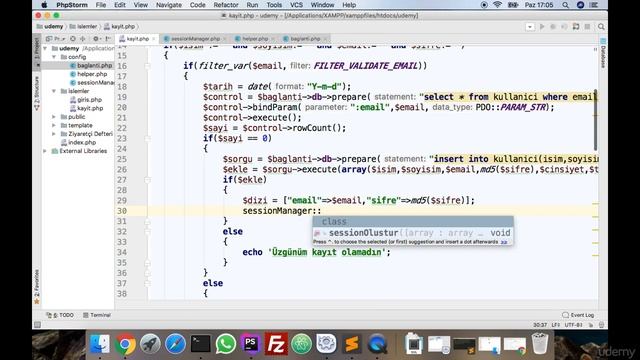Screen dimensions: 640x360
Task: Select sessionOlustur completion suggestion
Action: pos(413,233)
